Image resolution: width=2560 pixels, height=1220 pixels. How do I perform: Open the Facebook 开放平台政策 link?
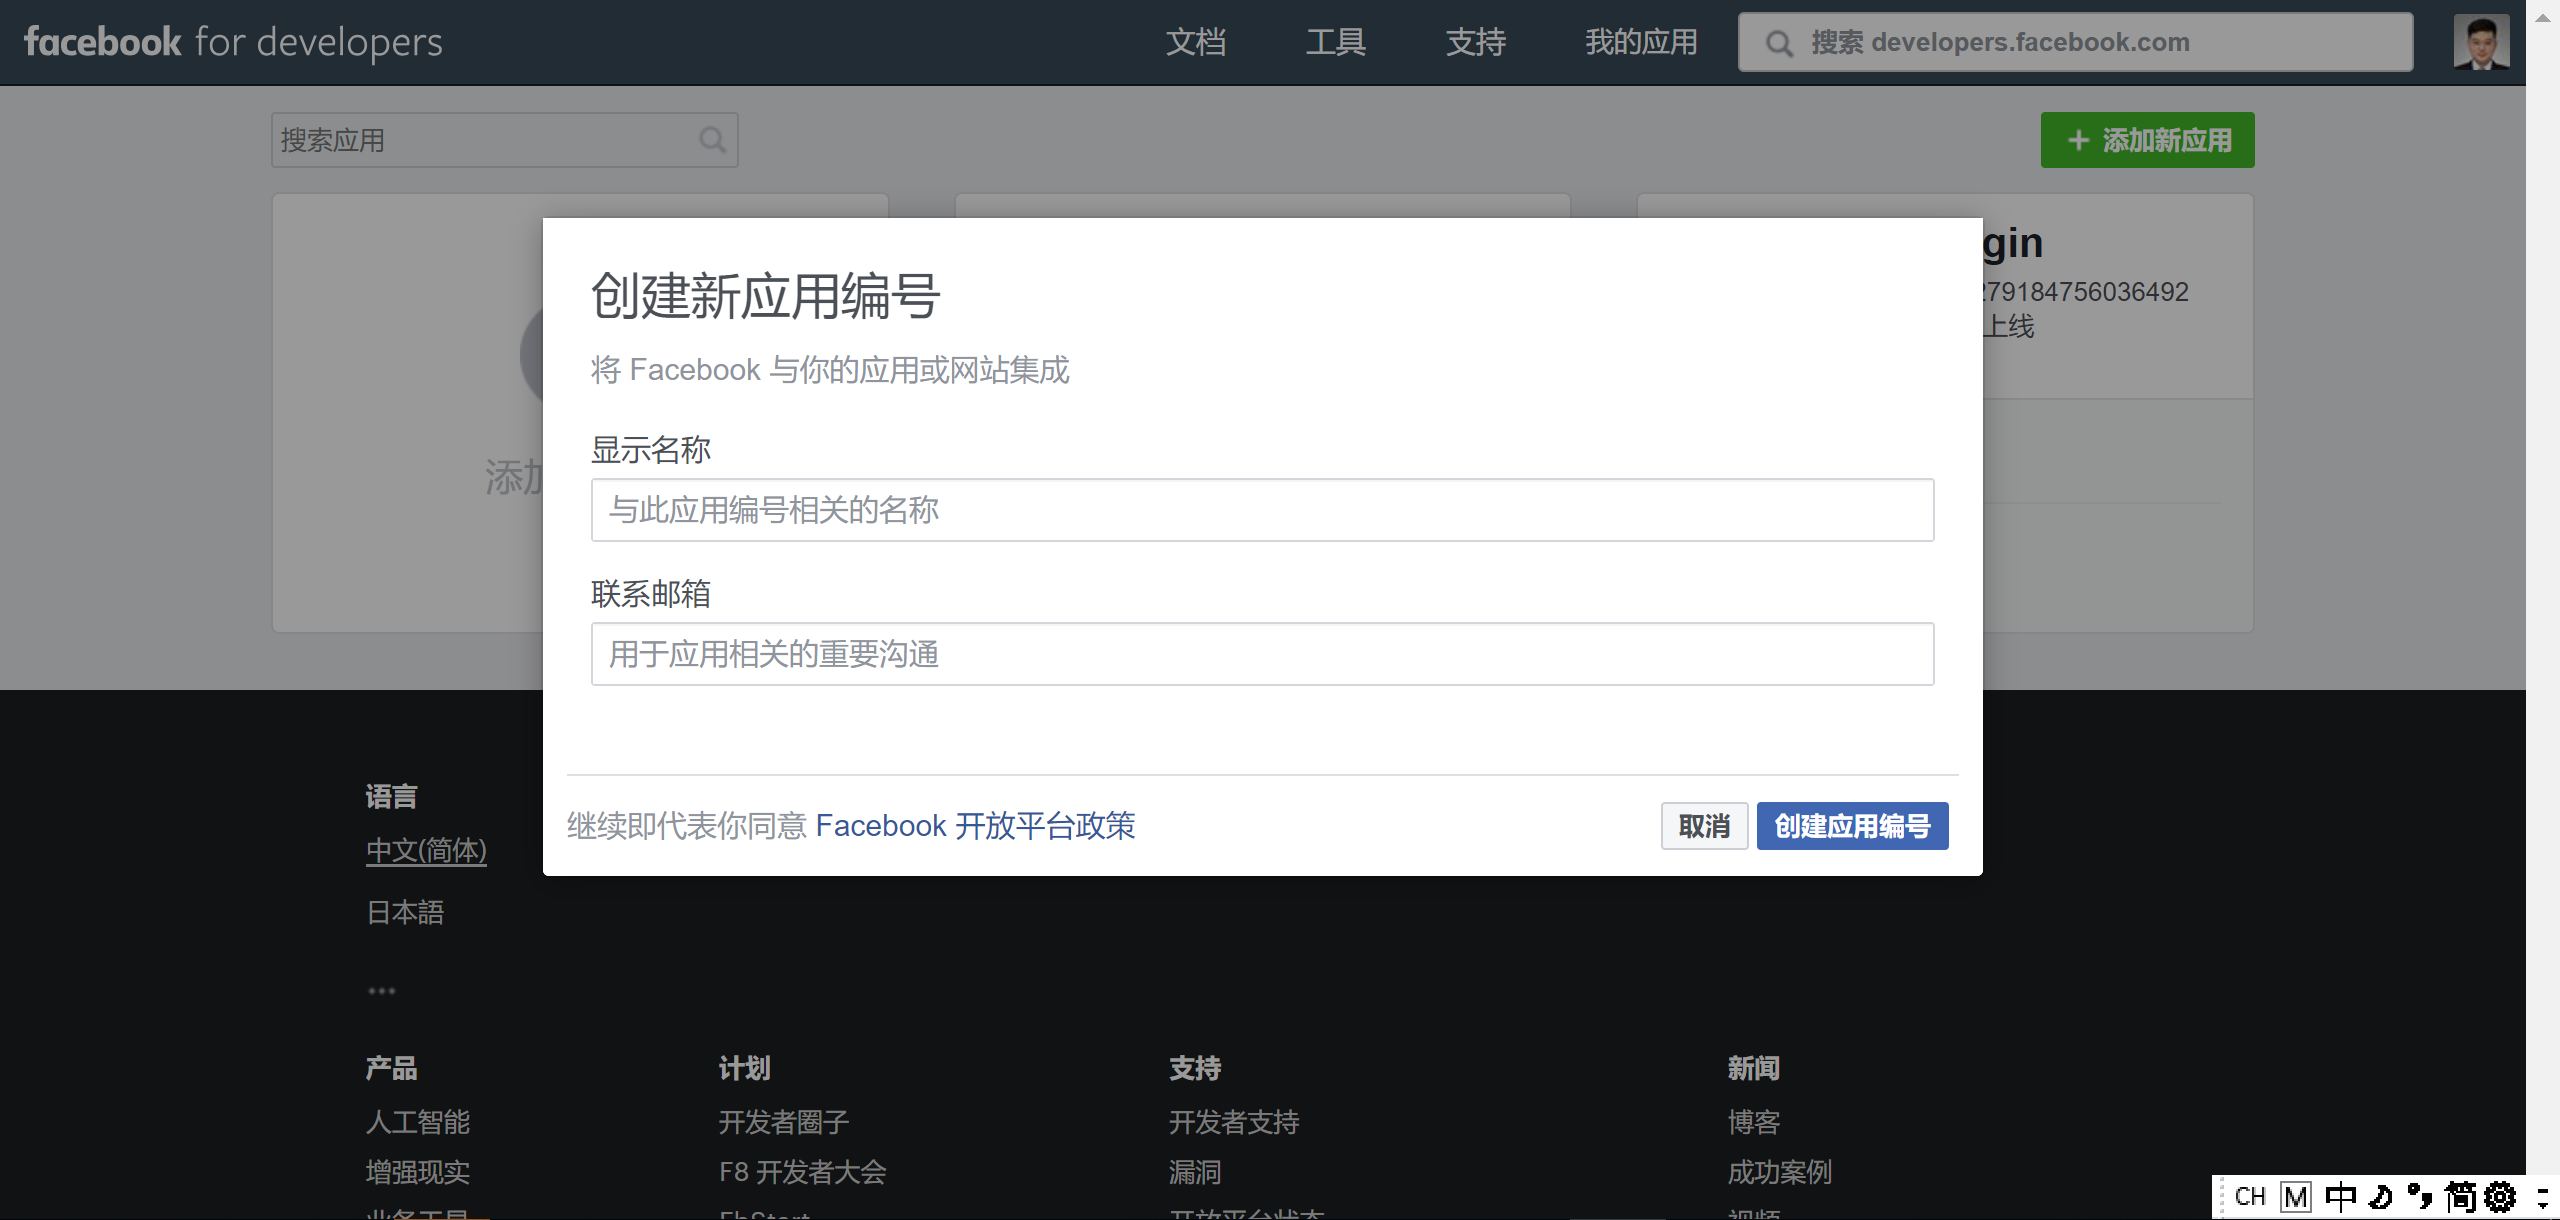pos(975,826)
